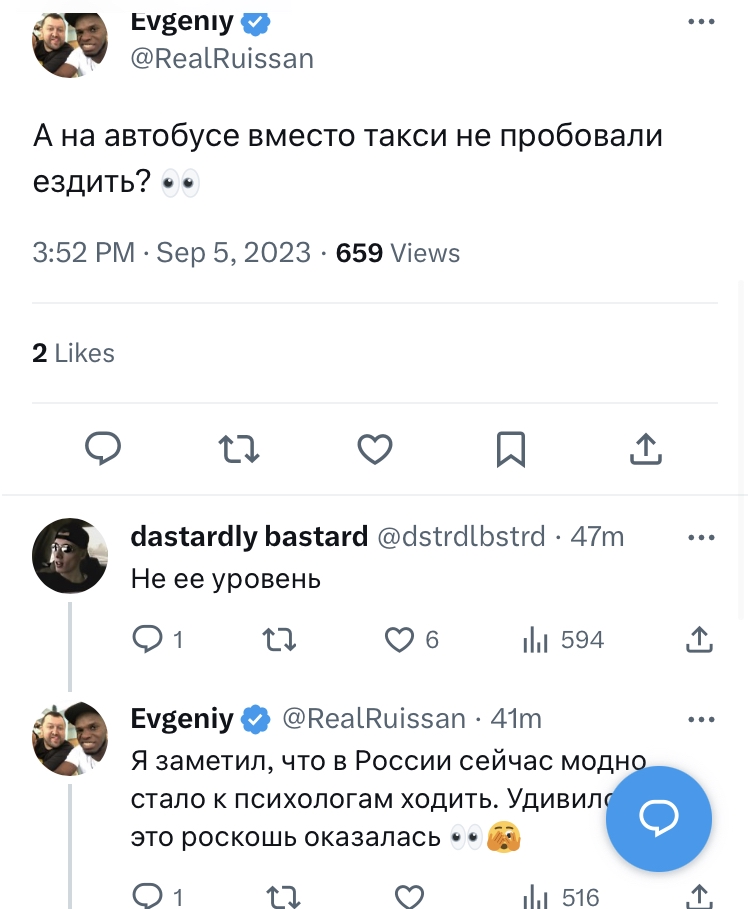The width and height of the screenshot is (750, 909).
Task: Open Evgeniy's avatar in the reply thread
Action: (70, 738)
